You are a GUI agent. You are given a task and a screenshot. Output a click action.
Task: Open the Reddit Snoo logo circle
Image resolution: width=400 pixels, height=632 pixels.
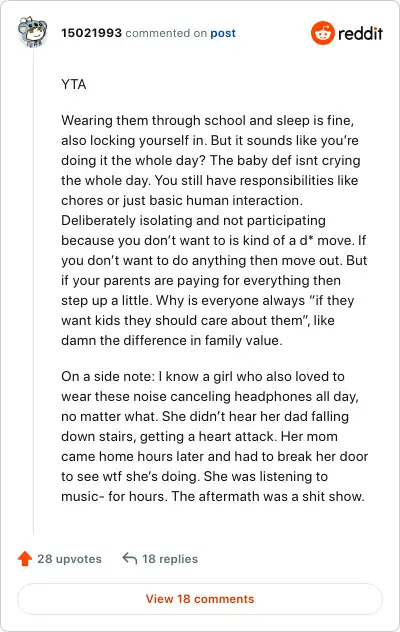coord(323,33)
